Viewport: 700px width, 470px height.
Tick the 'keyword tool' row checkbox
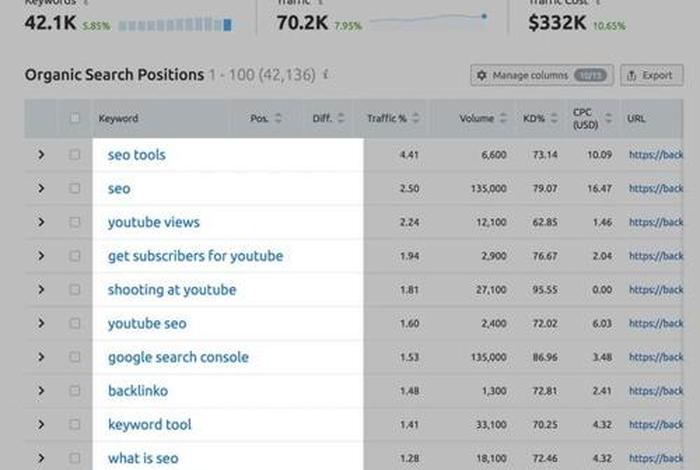tap(75, 424)
